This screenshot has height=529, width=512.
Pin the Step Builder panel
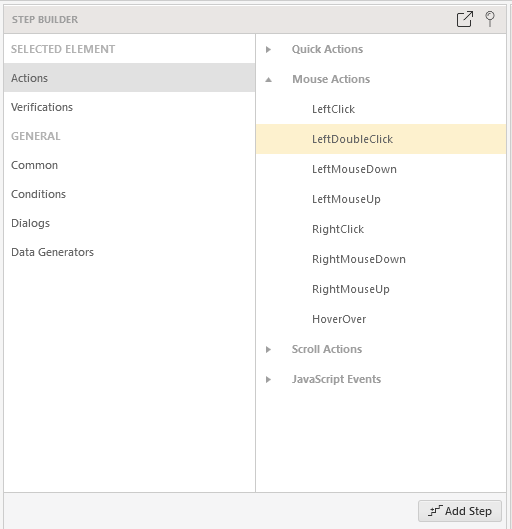coord(490,19)
